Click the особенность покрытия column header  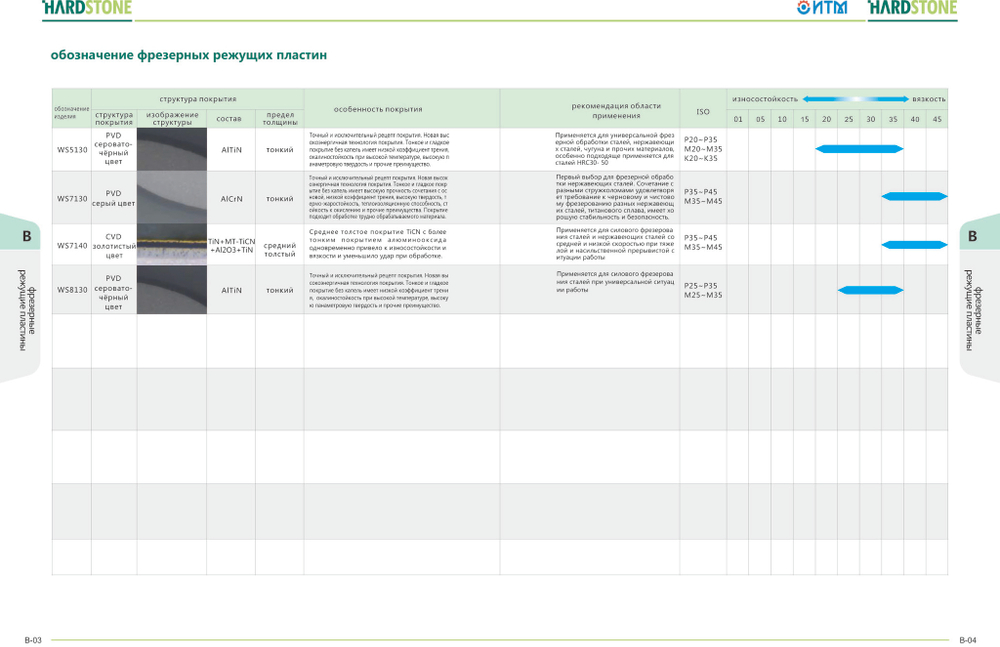click(378, 109)
